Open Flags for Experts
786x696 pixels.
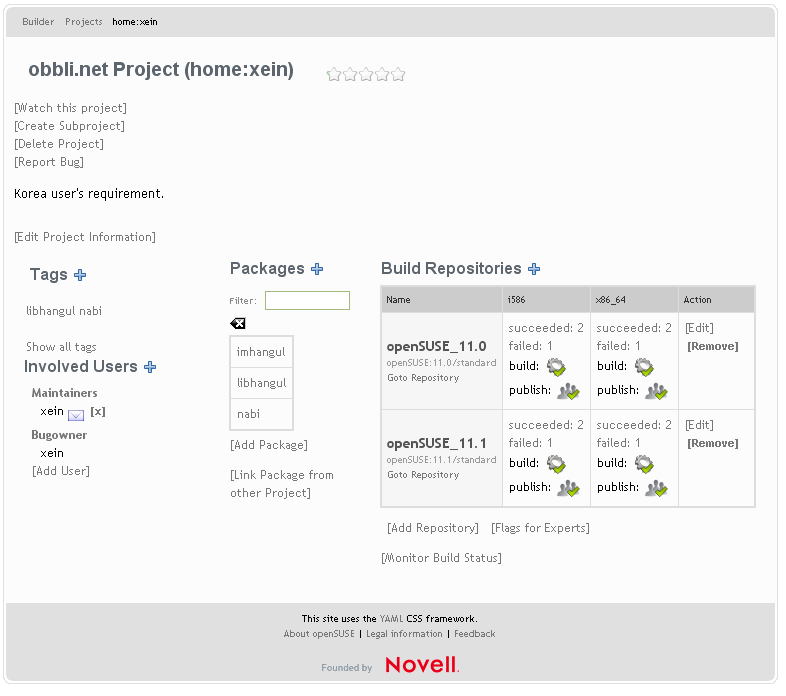pos(540,529)
